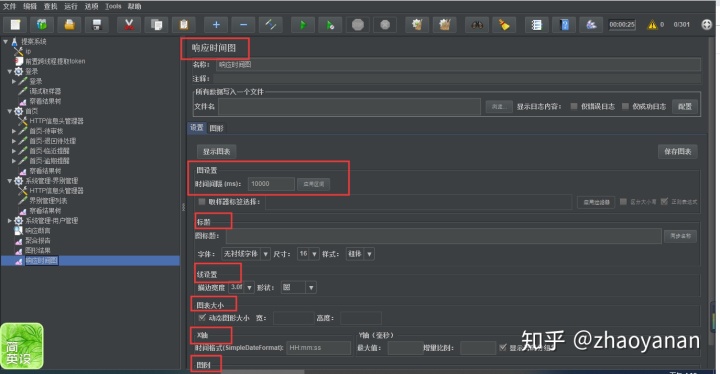This screenshot has height=374, width=720.
Task: Click the Paste clipboard icon
Action: pyautogui.click(x=184, y=24)
